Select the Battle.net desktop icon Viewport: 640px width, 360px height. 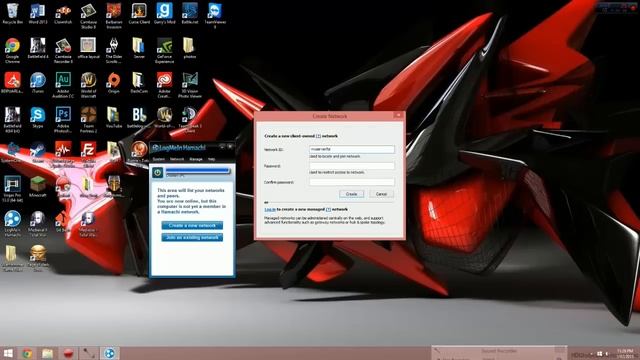(x=190, y=13)
